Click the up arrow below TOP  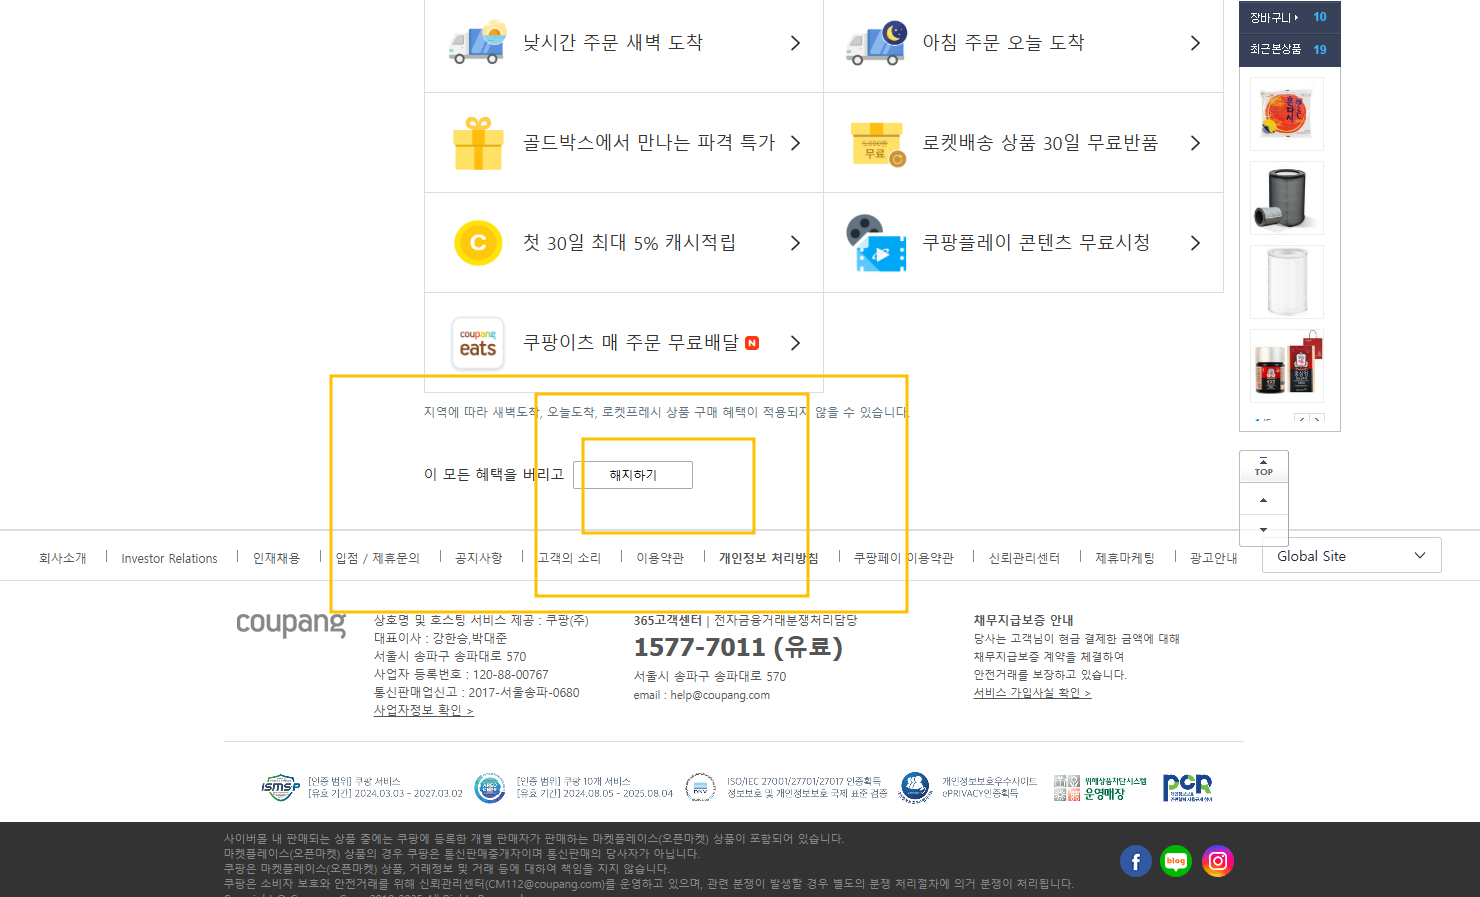[x=1264, y=499]
